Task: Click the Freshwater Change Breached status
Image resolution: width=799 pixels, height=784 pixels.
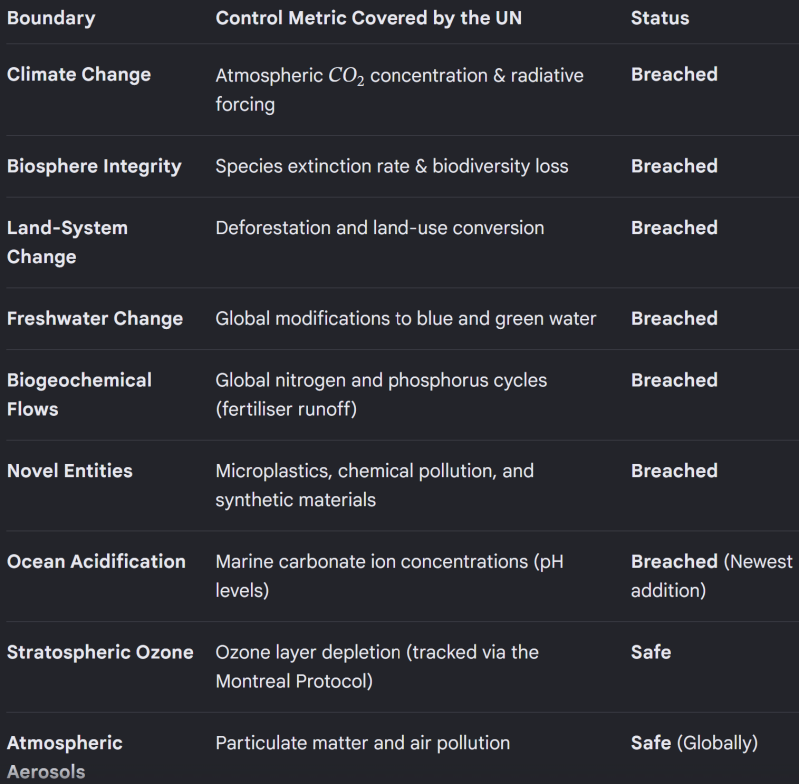Action: coord(674,318)
